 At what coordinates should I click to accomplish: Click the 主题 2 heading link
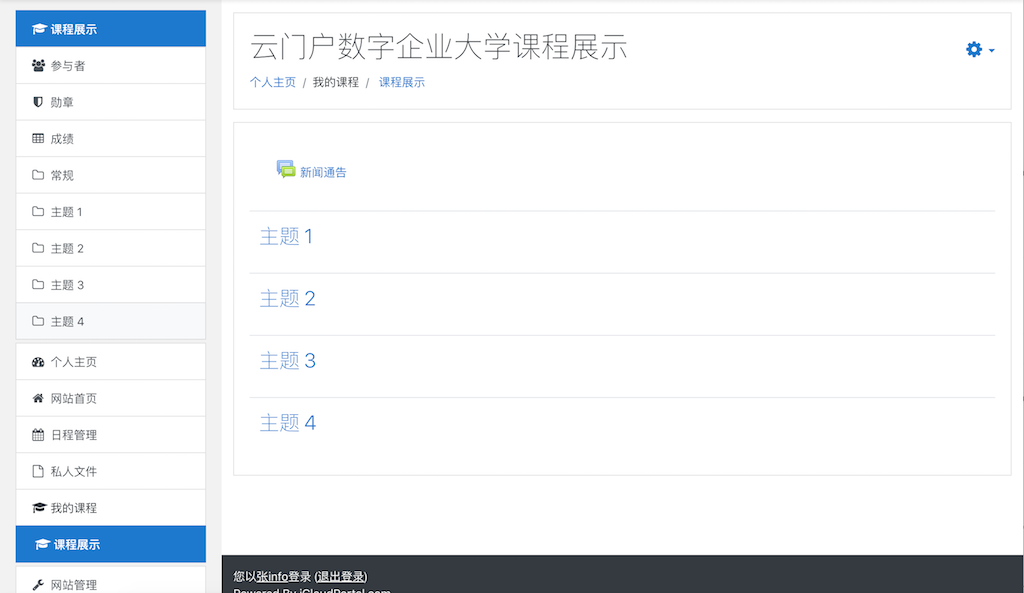point(287,299)
